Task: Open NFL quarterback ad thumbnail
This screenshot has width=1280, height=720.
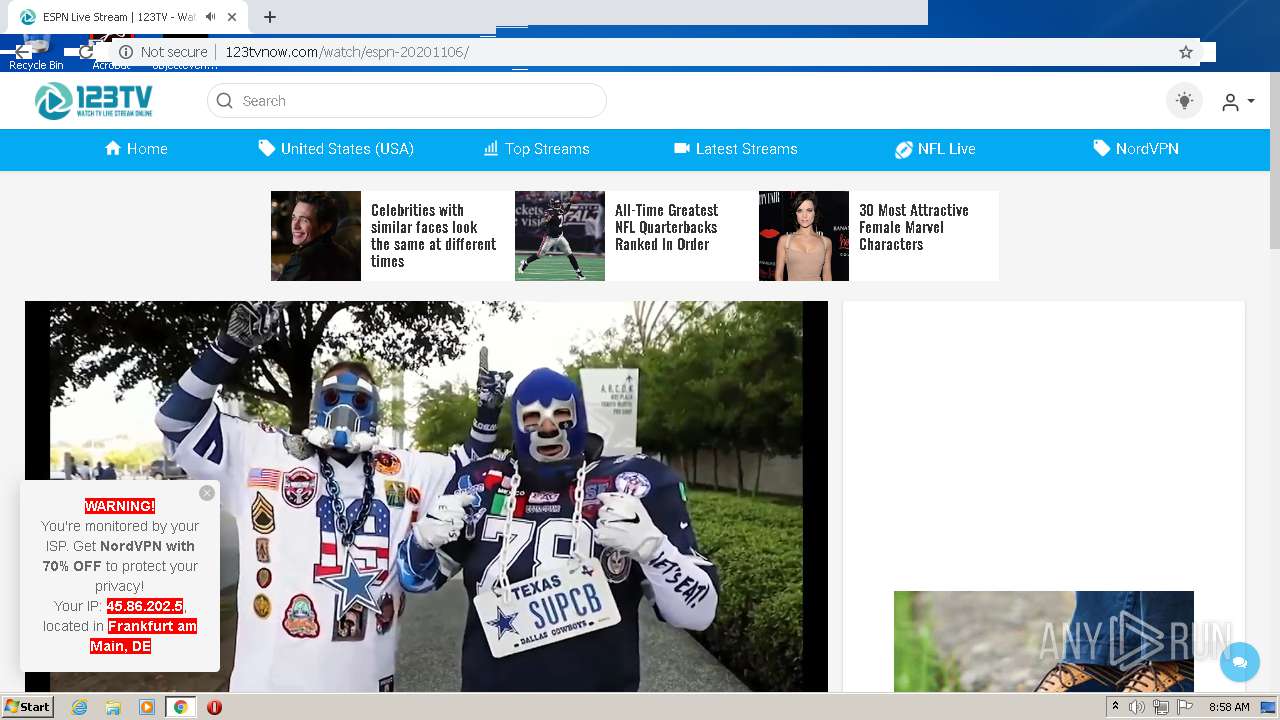Action: point(560,236)
